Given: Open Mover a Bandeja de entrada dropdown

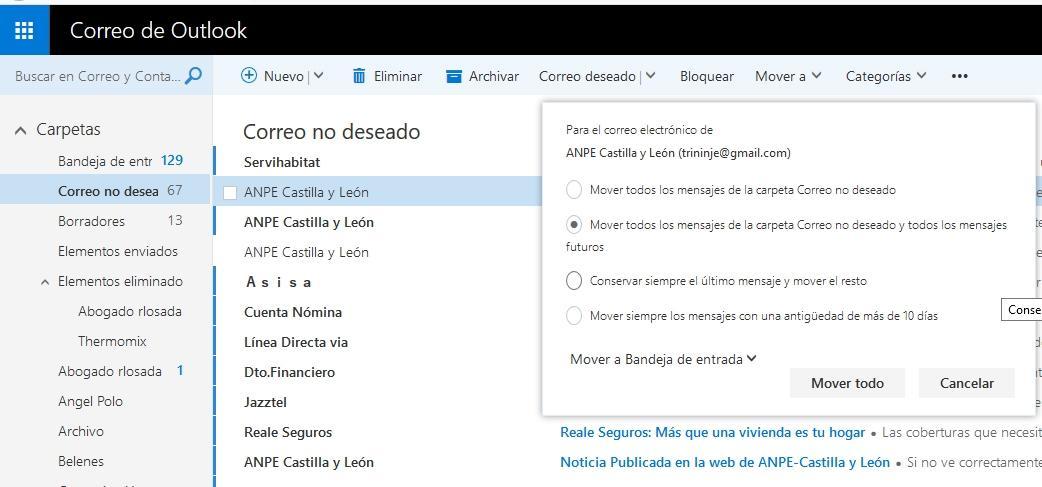Looking at the screenshot, I should pos(663,359).
